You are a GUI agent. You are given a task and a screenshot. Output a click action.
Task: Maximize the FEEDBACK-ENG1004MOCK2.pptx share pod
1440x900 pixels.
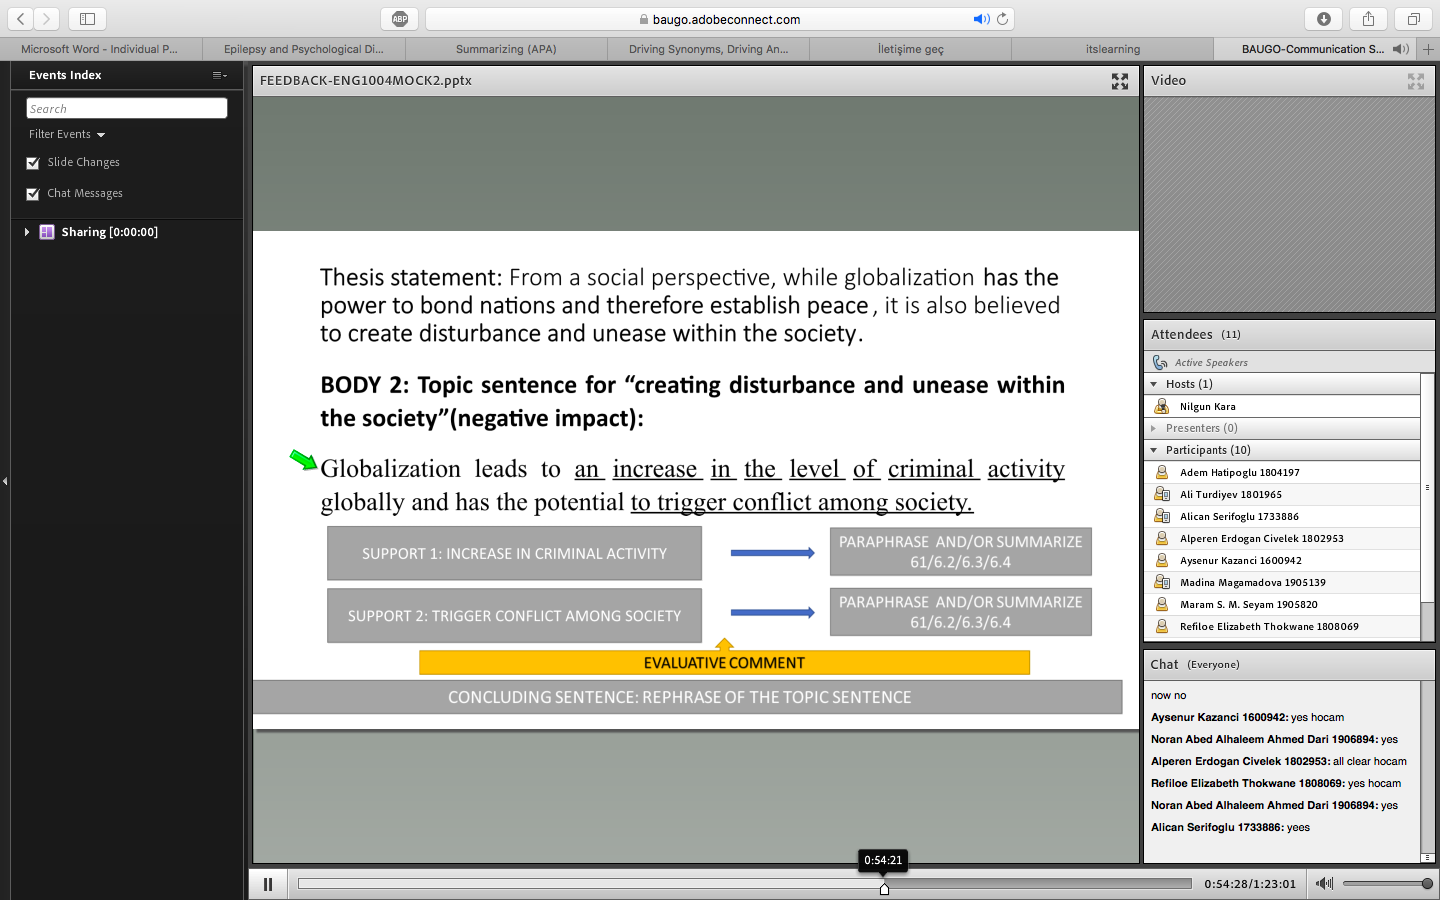point(1120,81)
